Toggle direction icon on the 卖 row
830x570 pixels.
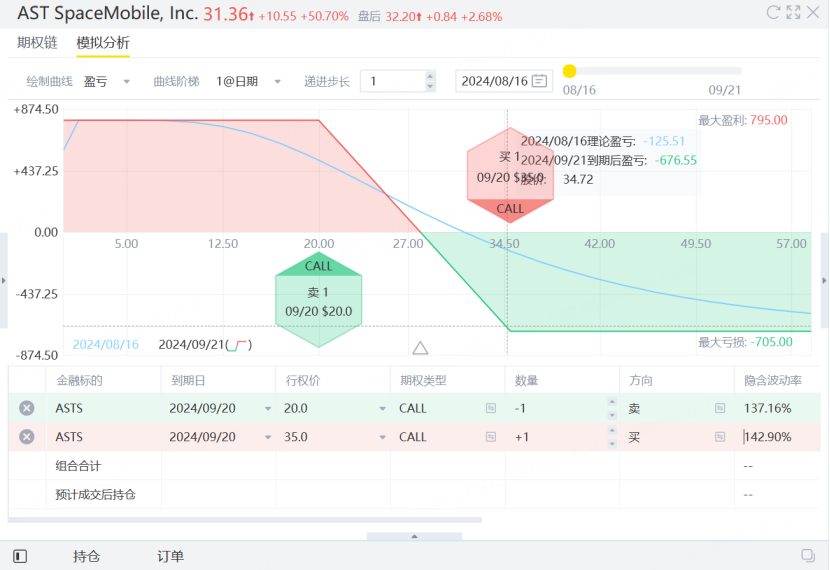tap(720, 408)
